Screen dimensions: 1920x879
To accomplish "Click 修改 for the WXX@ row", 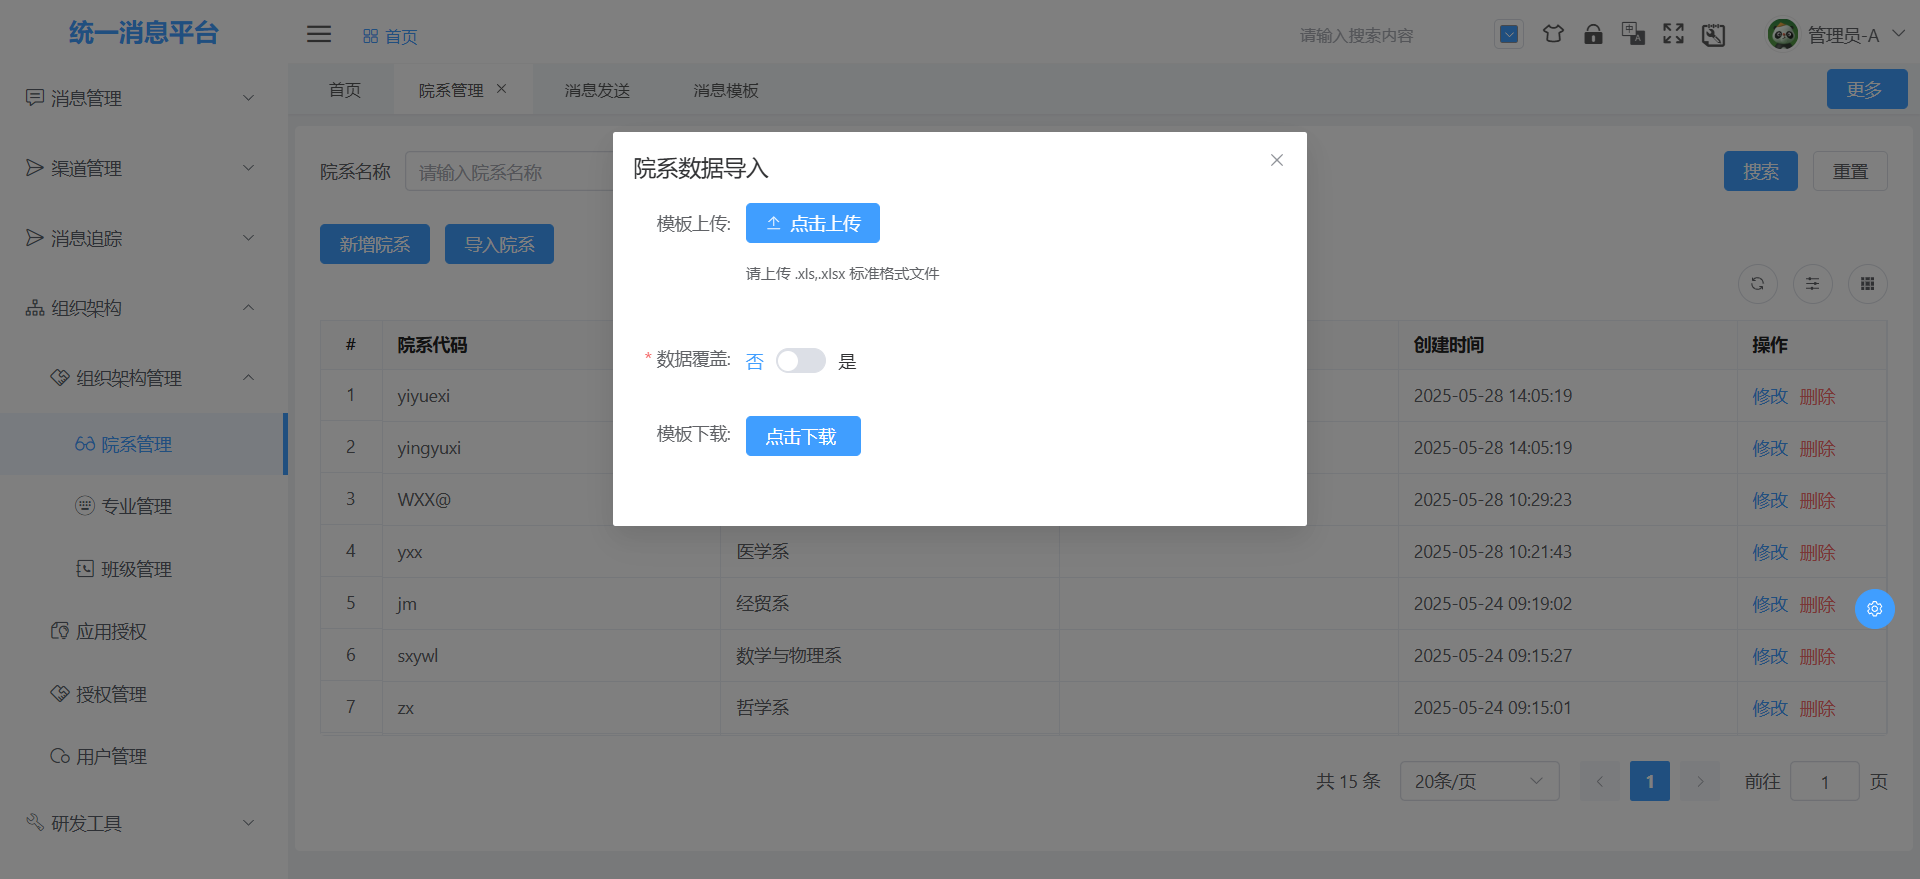I will pyautogui.click(x=1769, y=500).
